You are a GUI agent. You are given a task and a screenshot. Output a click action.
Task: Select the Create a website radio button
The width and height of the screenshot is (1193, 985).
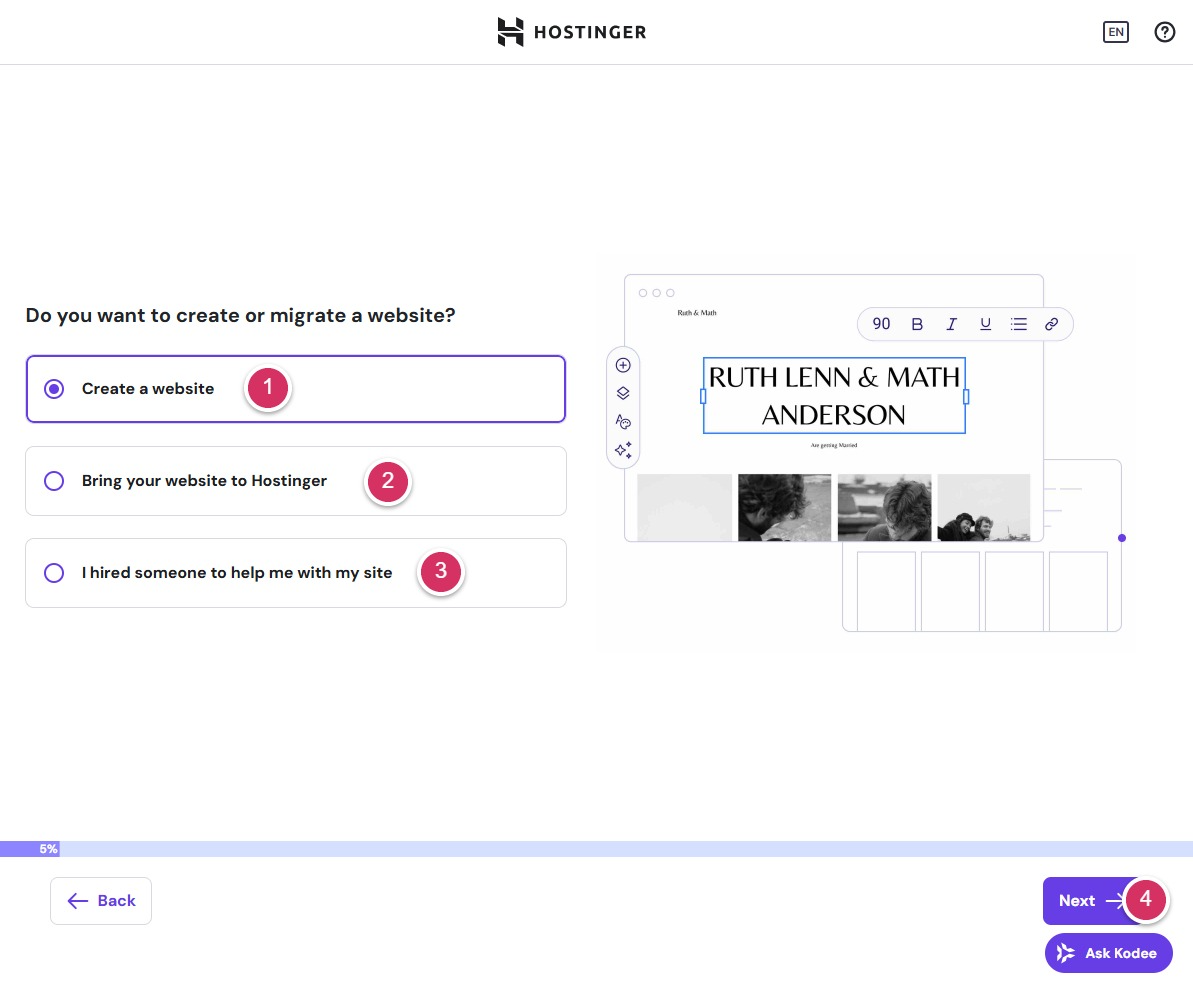55,389
